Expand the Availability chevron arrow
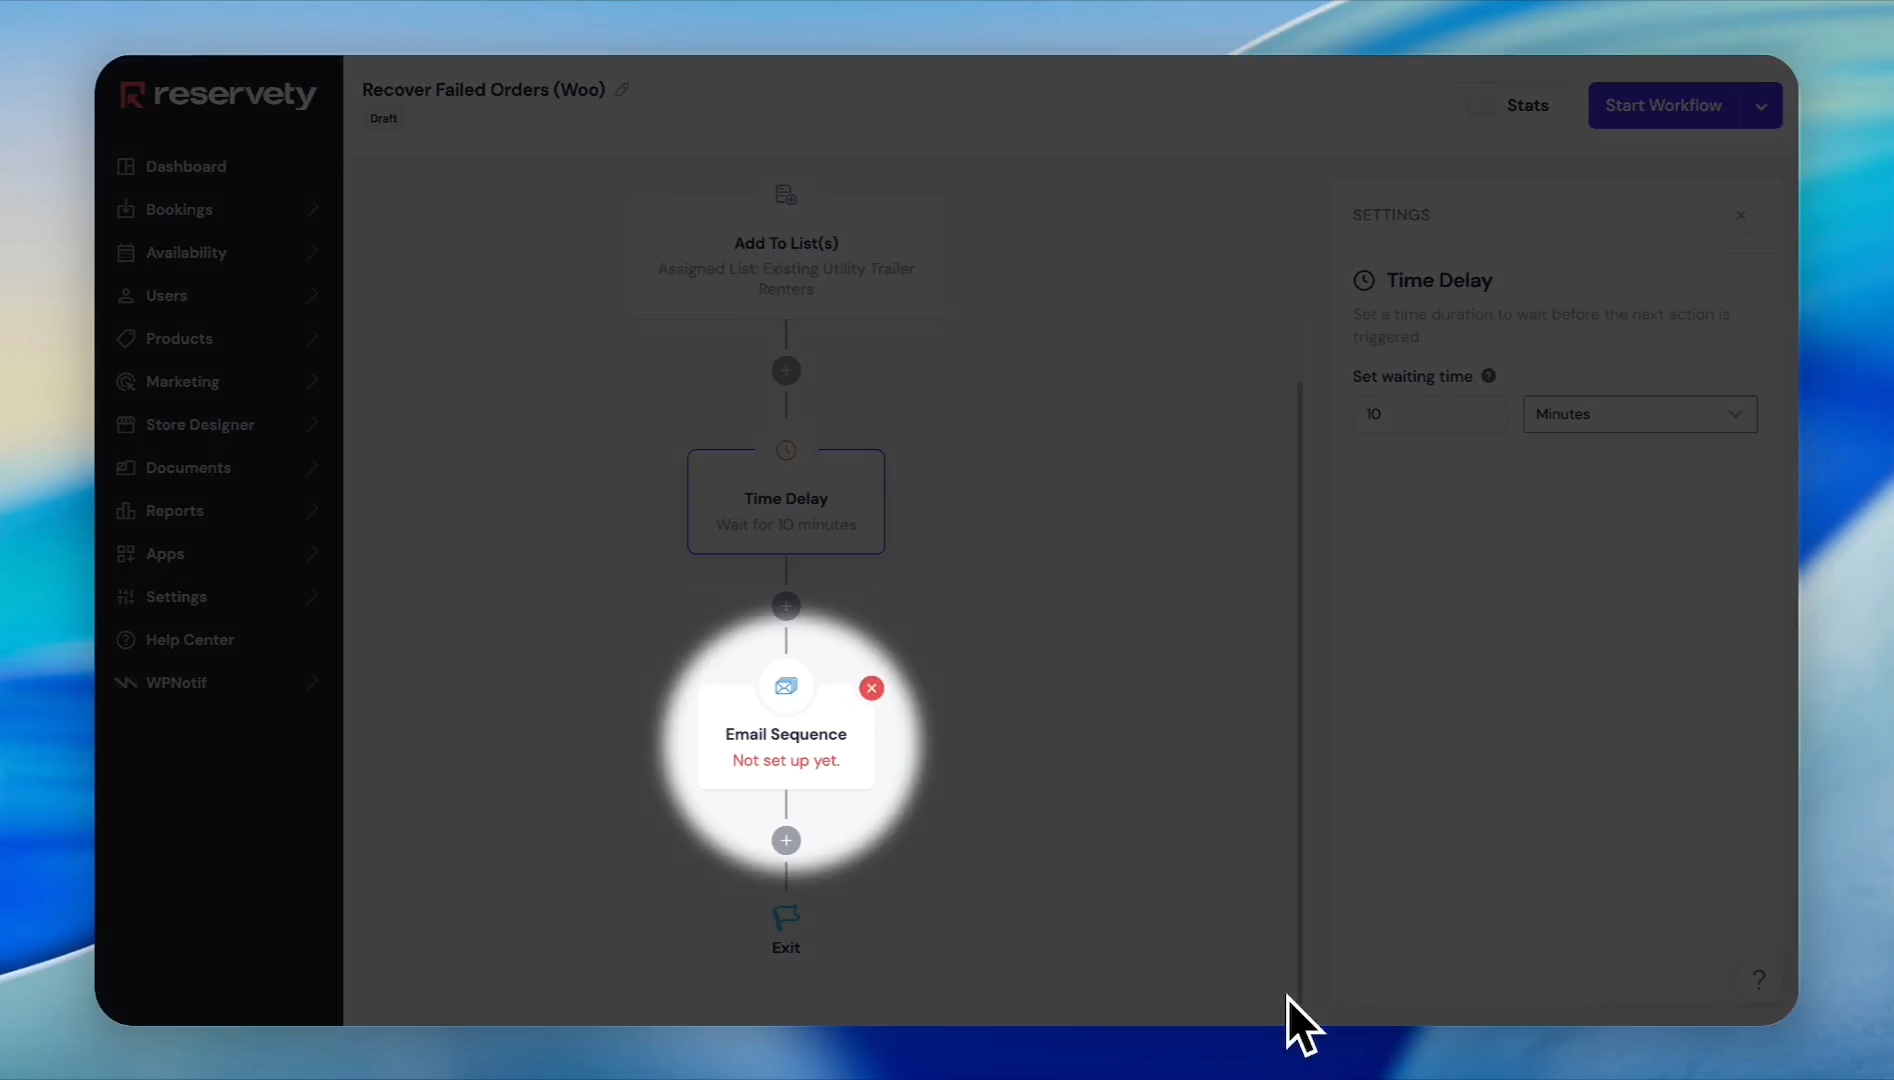The height and width of the screenshot is (1080, 1894). click(x=312, y=252)
